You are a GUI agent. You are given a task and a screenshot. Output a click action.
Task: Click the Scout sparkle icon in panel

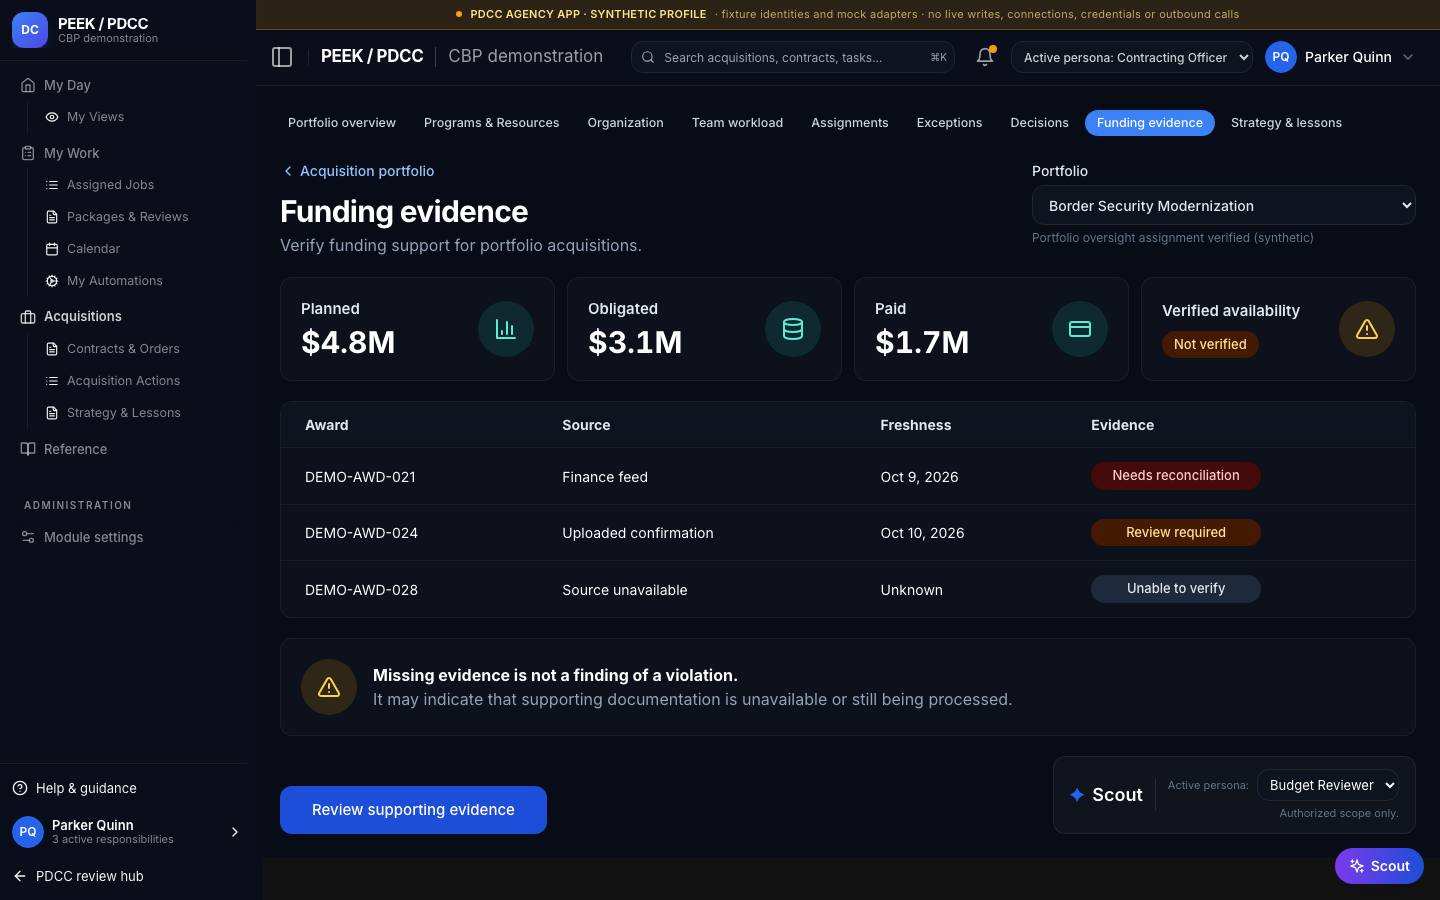[x=1077, y=794]
